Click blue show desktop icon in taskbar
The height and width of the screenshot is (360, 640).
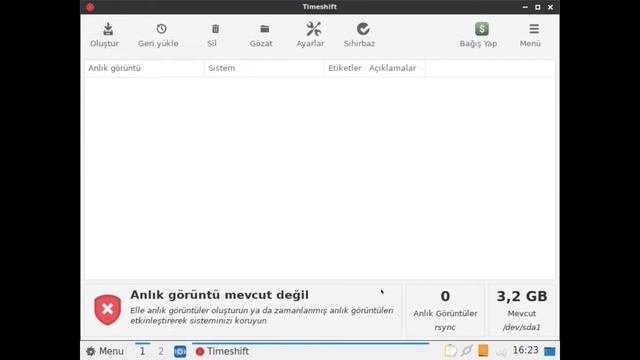click(180, 351)
